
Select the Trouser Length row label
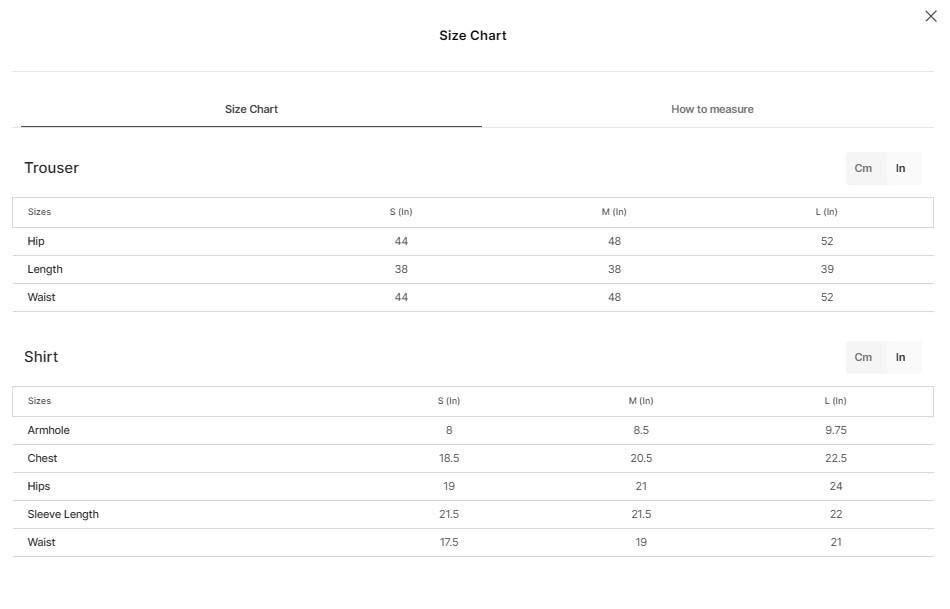[x=45, y=269]
